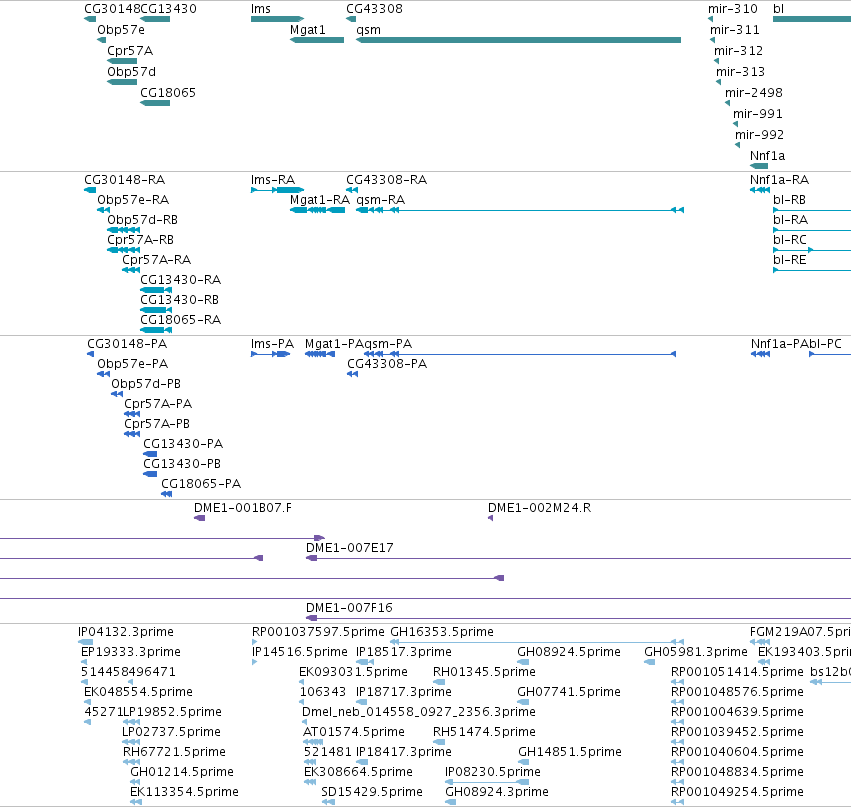Select the CG18065 gene feature
Screen dimensions: 851x807
point(155,103)
